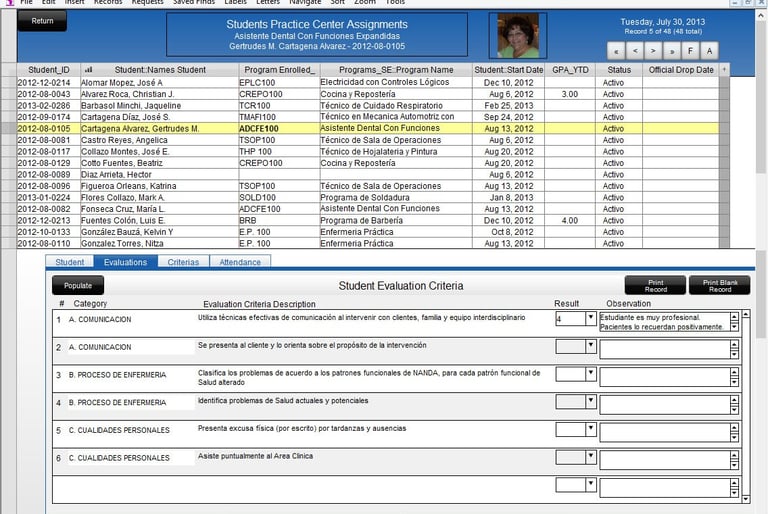Open the Saved Finds menu
The height and width of the screenshot is (514, 768).
pos(193,2)
